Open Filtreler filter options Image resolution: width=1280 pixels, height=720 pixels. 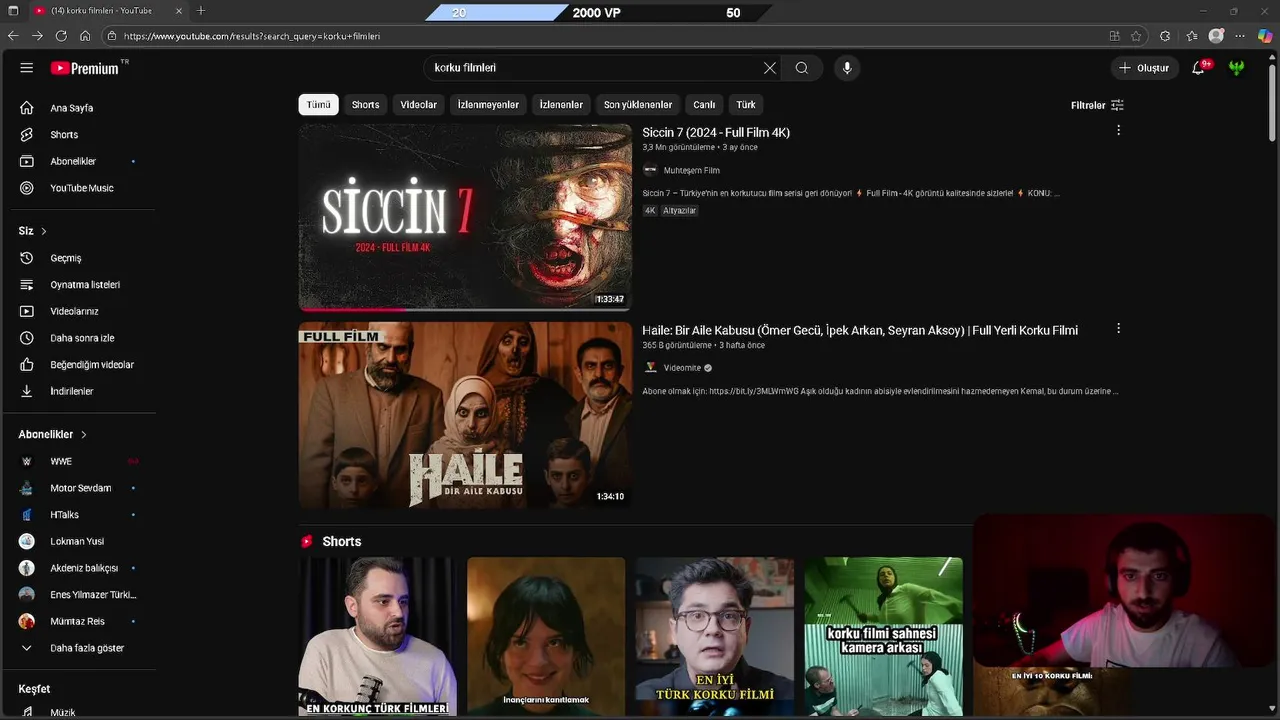tap(1097, 105)
